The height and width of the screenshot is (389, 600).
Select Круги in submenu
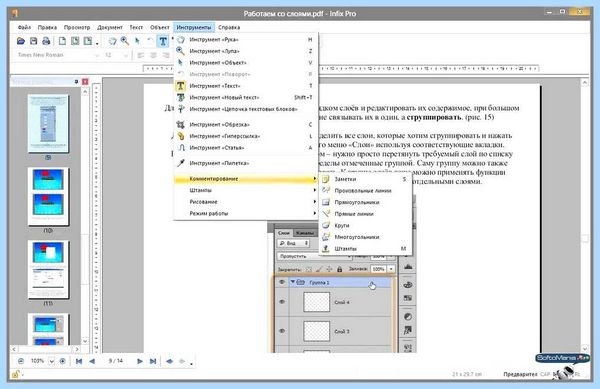pyautogui.click(x=365, y=225)
